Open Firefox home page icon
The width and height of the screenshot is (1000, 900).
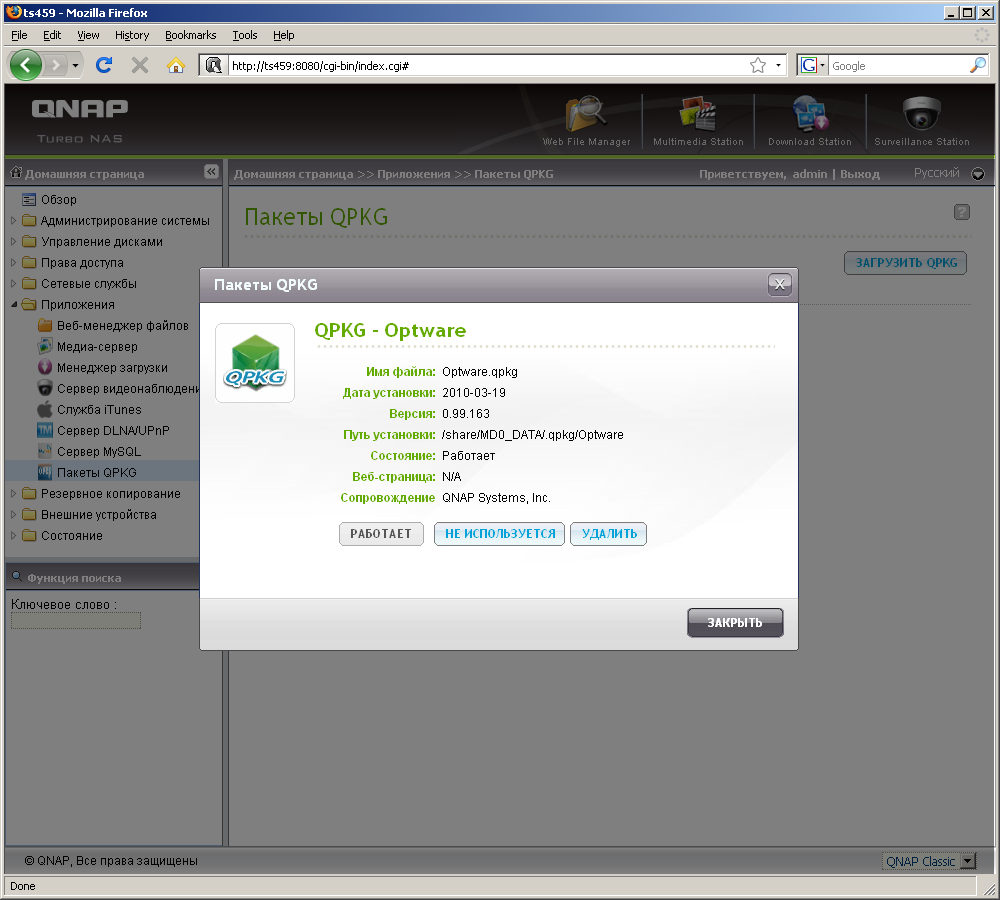tap(175, 65)
